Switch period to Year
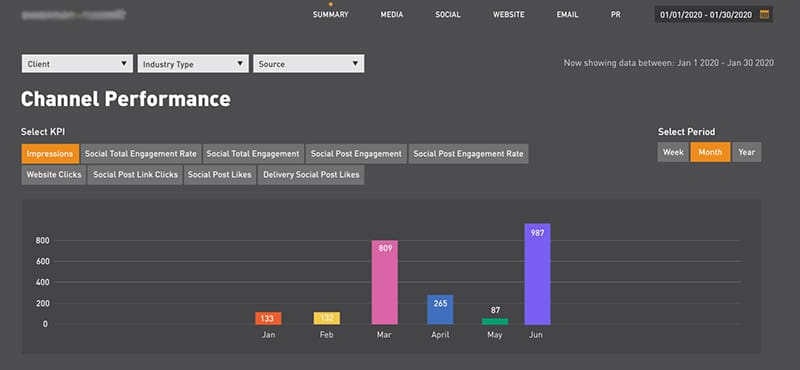This screenshot has height=370, width=800. (x=746, y=152)
